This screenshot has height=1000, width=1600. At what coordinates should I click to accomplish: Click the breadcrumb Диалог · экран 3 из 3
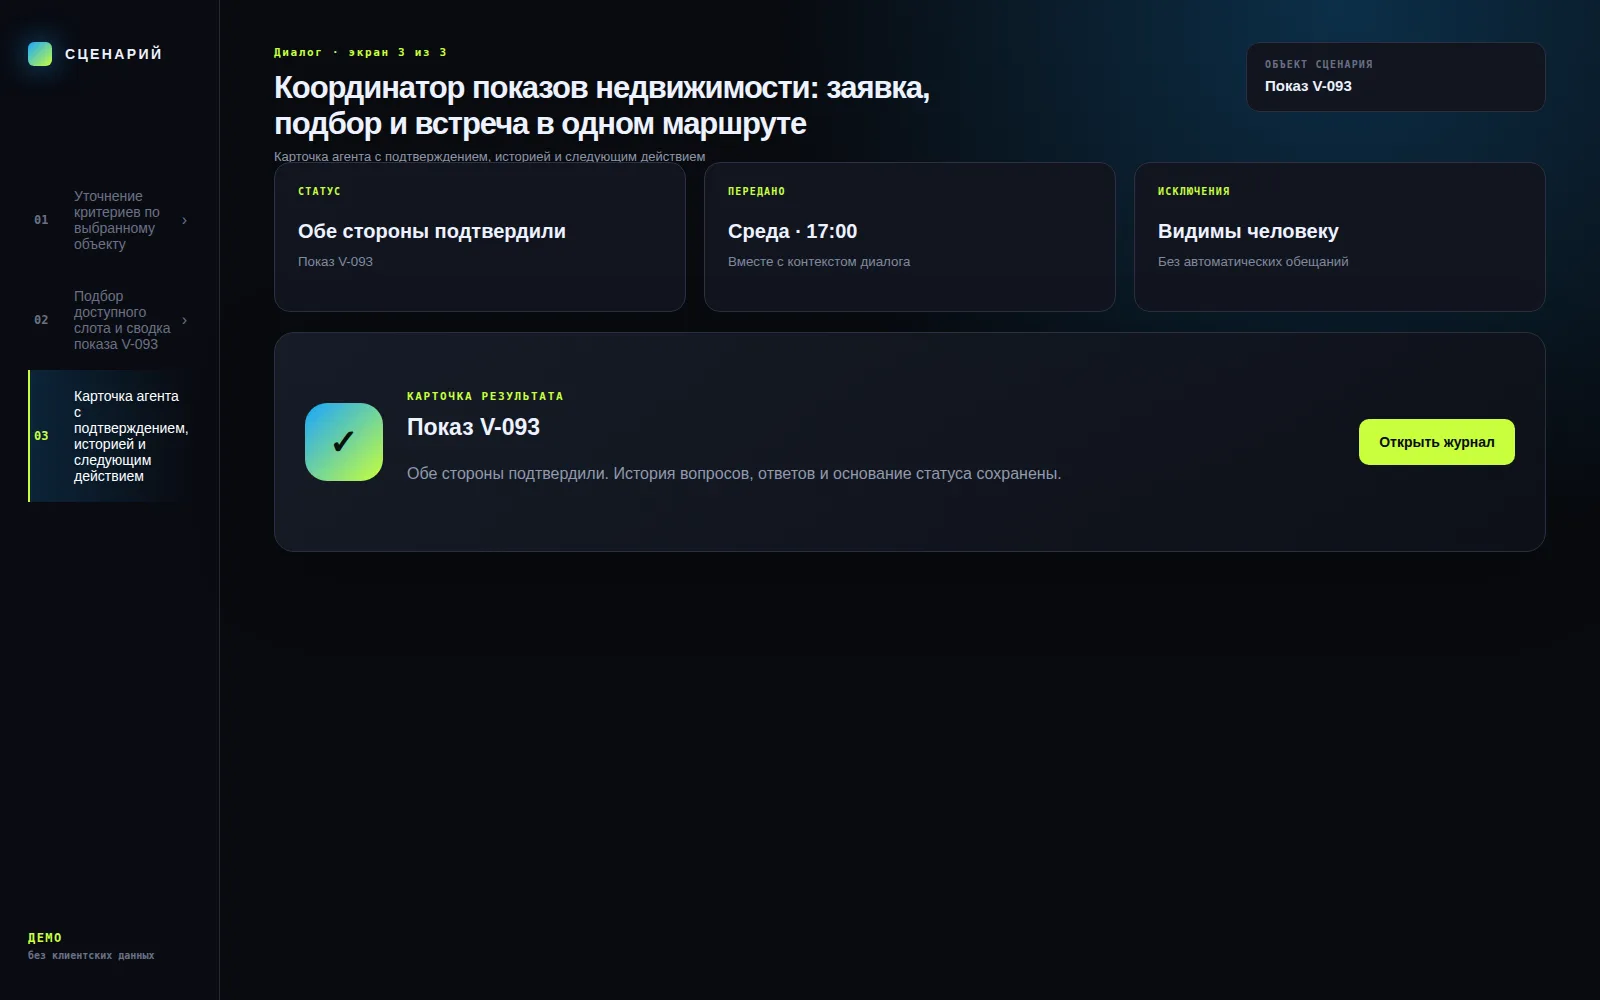360,52
